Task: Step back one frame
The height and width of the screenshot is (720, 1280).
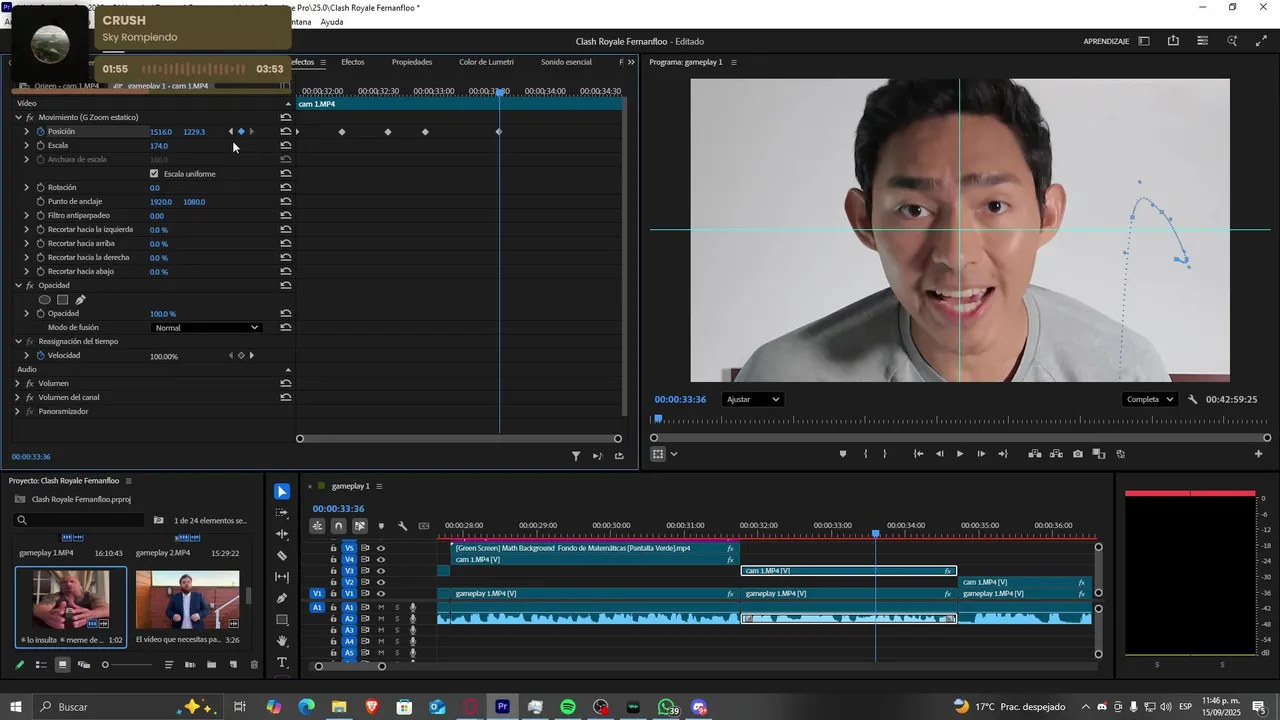Action: coord(939,454)
